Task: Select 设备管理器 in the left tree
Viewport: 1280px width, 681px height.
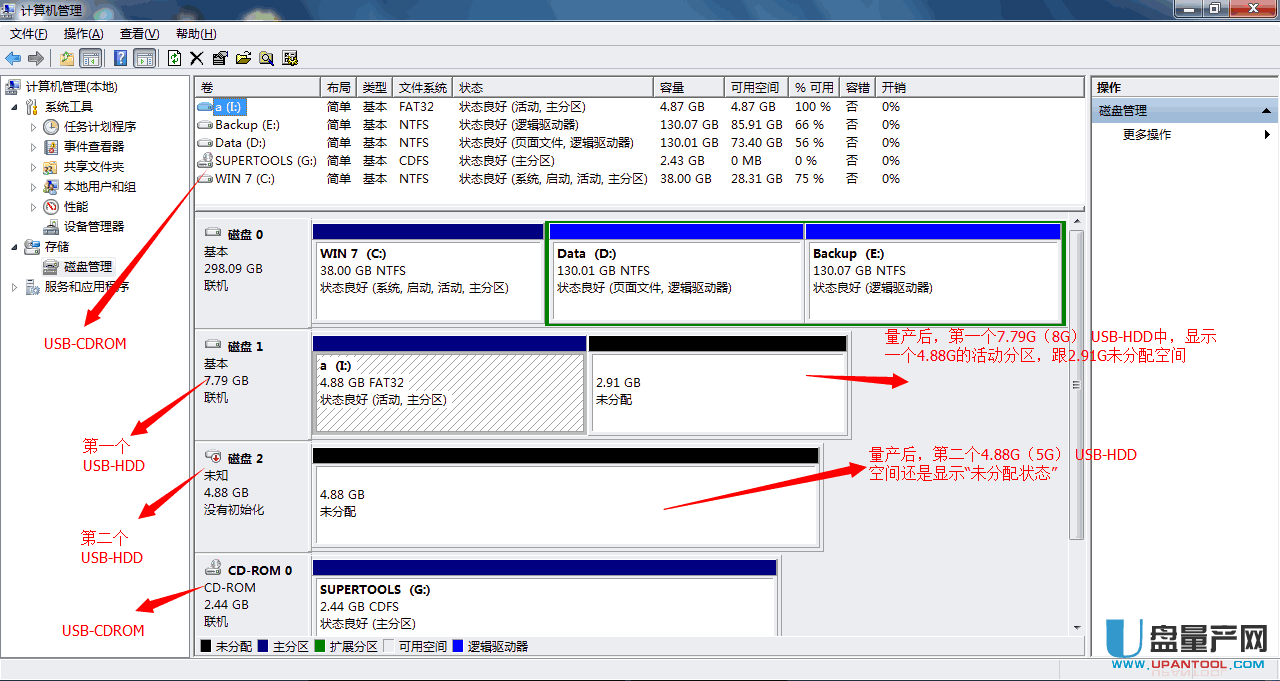Action: tap(93, 227)
